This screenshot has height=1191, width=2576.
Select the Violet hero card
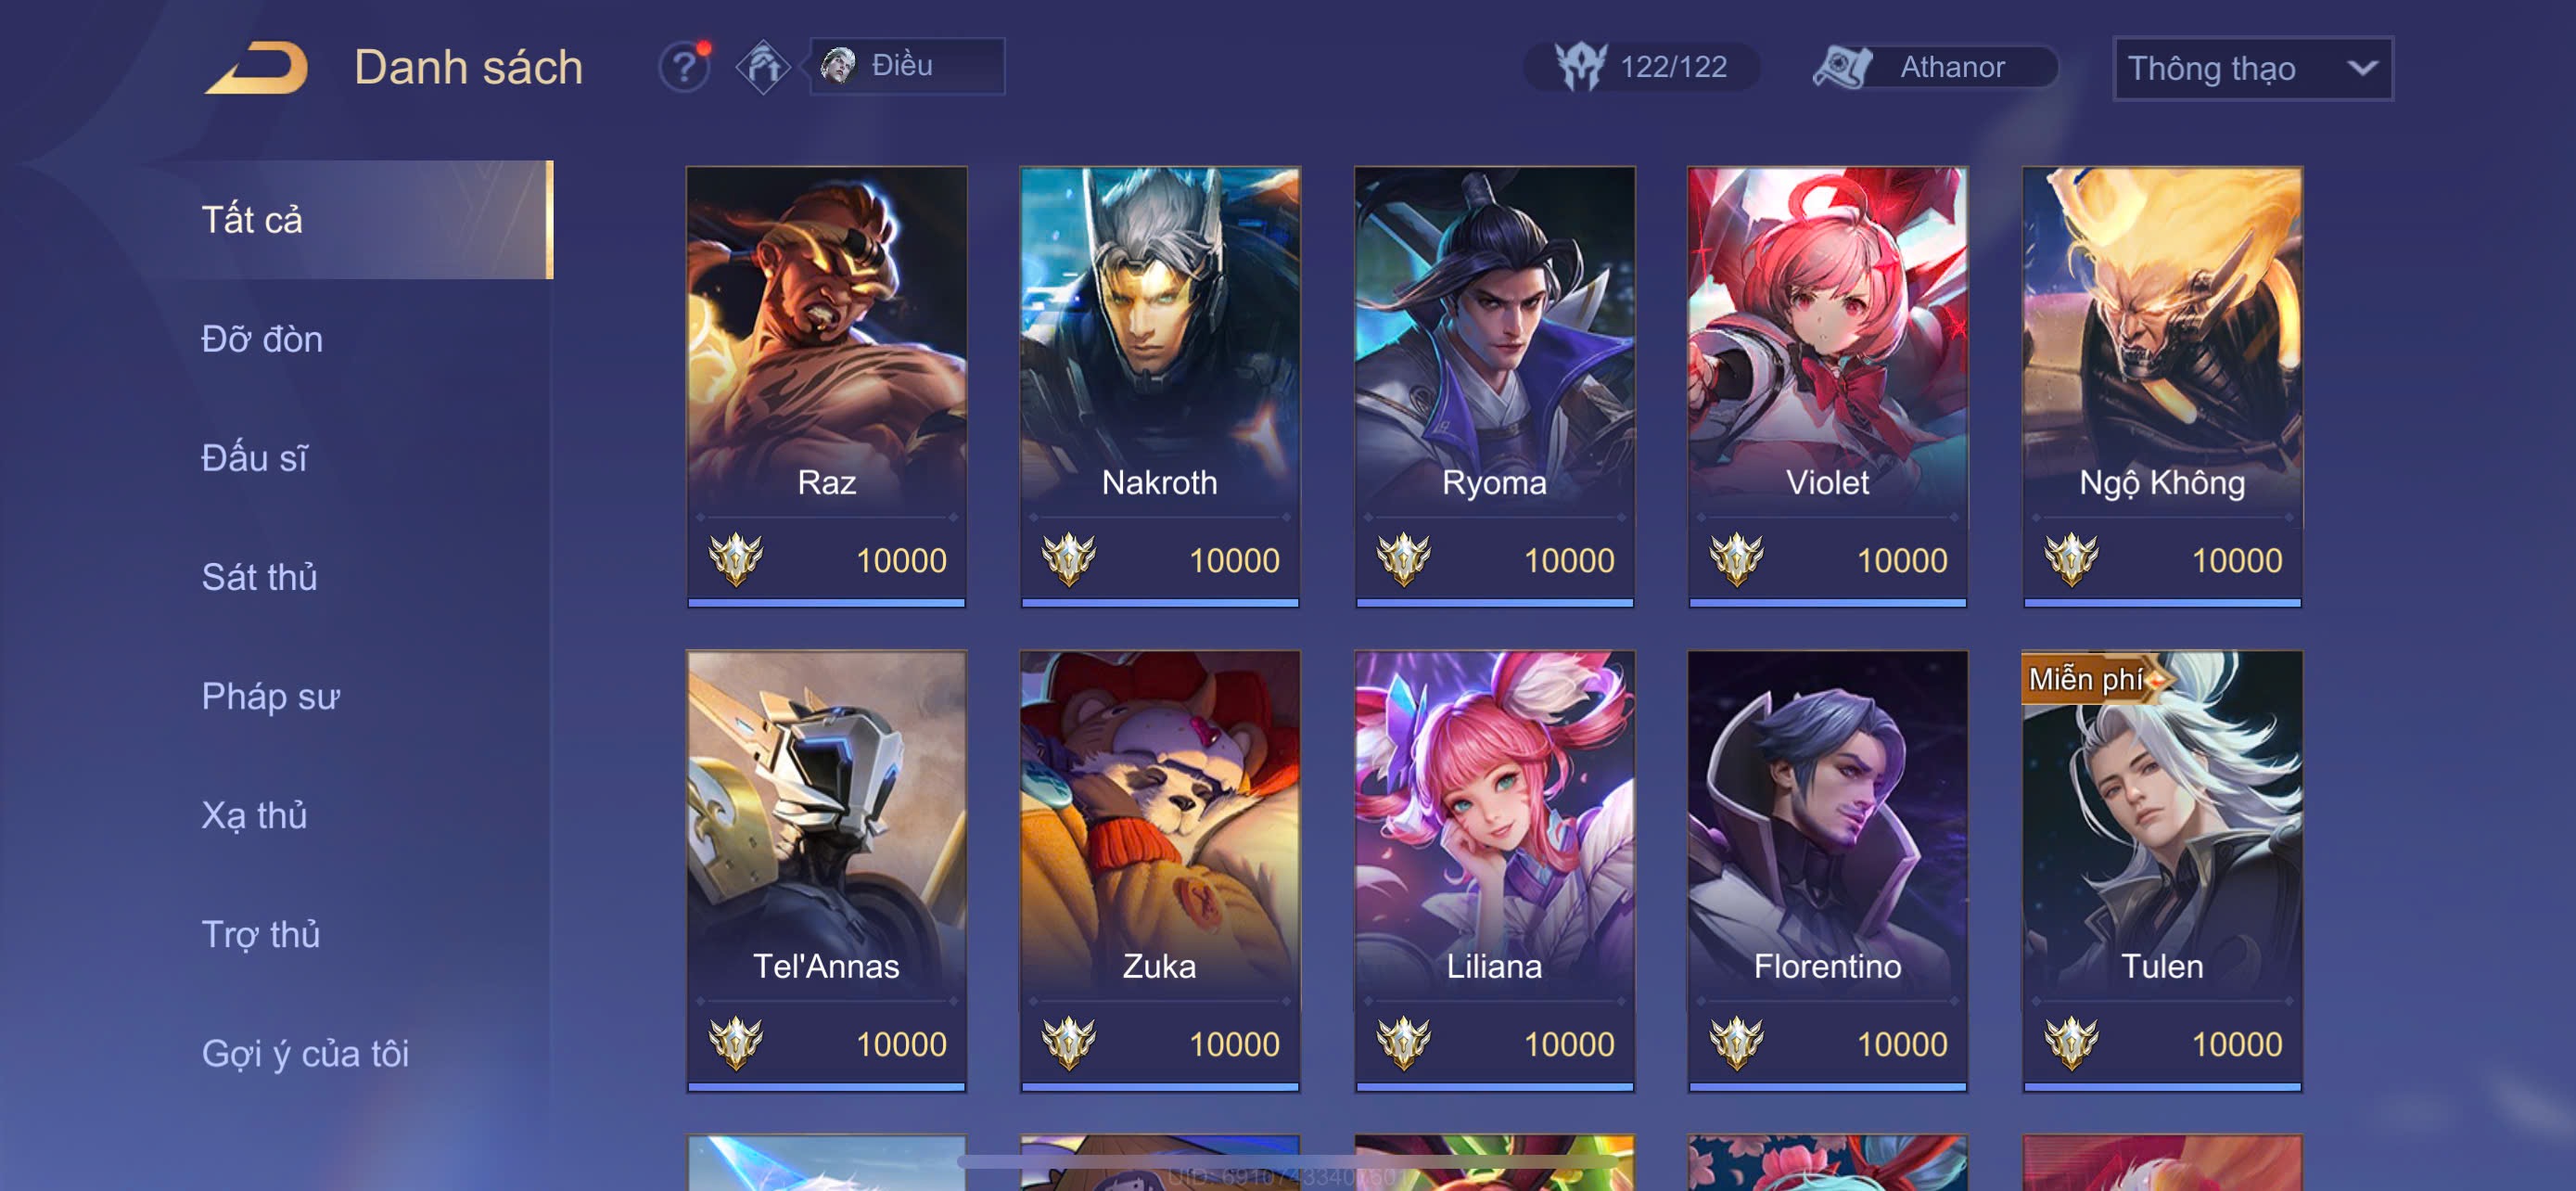point(1827,386)
